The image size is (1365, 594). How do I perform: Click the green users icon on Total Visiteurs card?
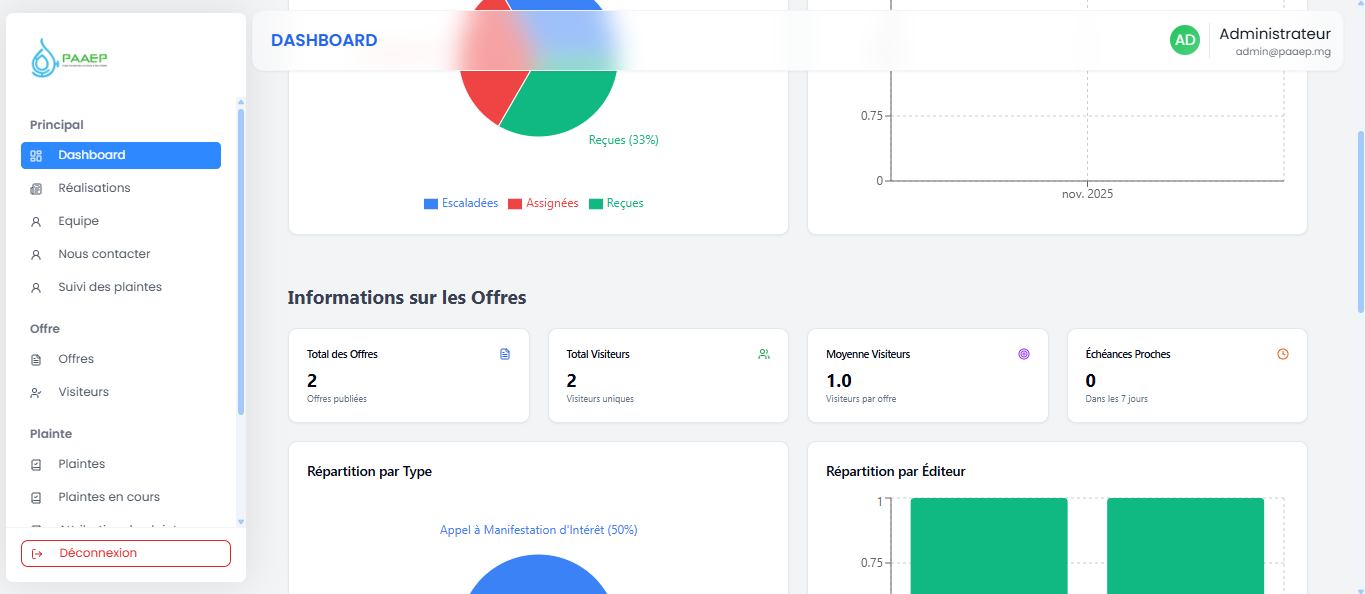pos(764,354)
